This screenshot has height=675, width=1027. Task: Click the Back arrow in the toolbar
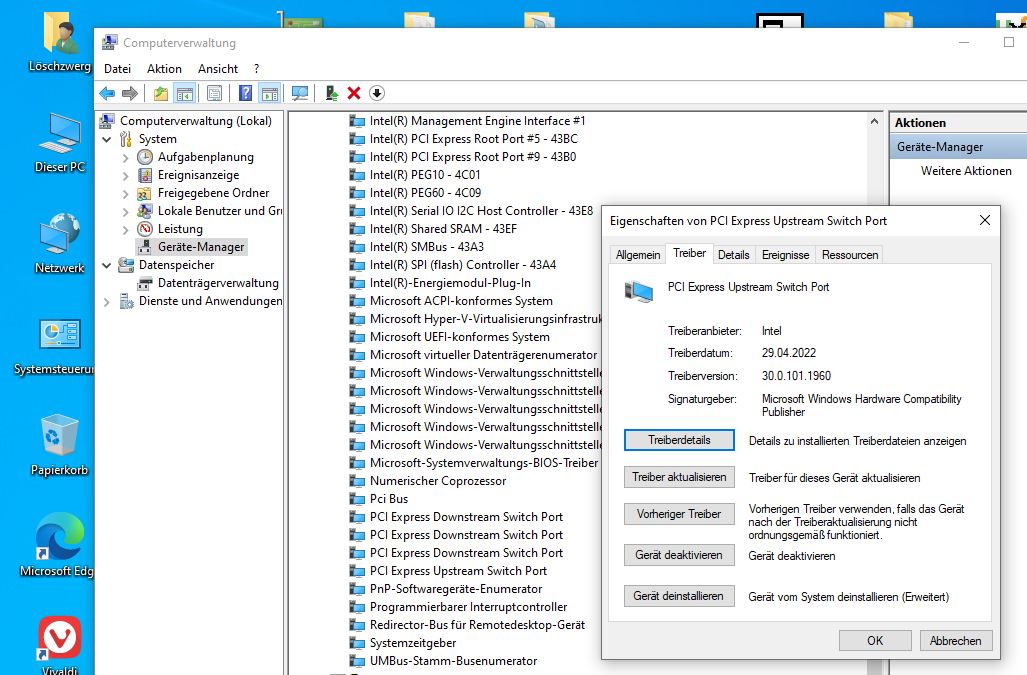pyautogui.click(x=107, y=94)
